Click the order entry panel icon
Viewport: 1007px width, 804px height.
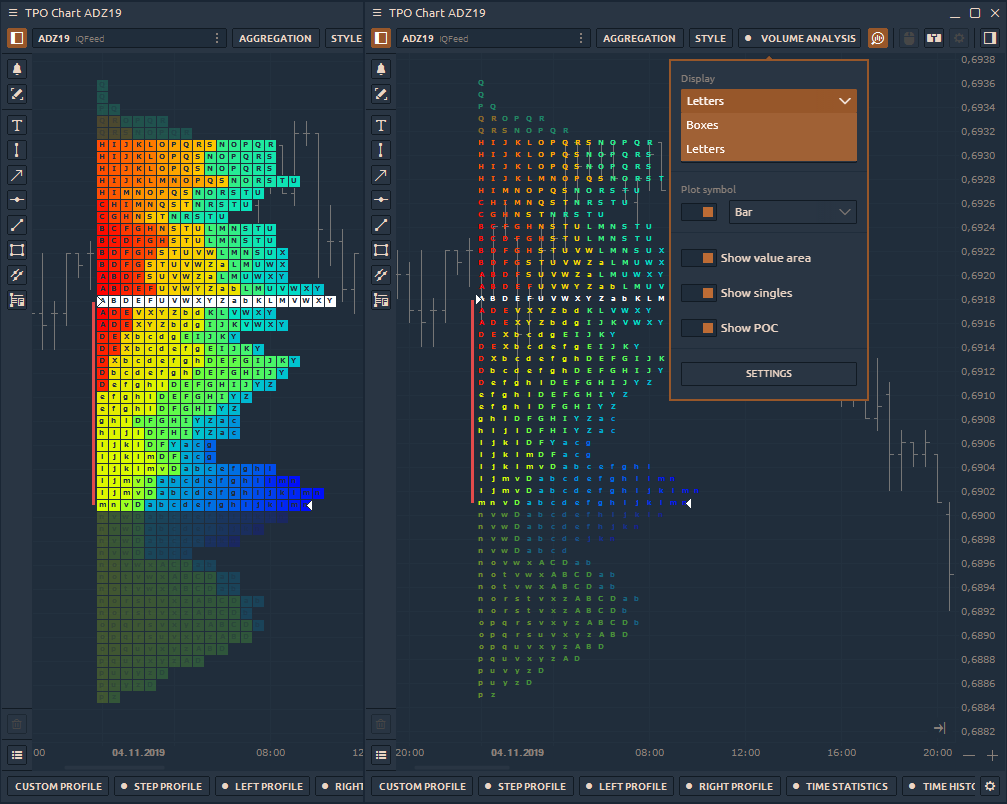(934, 39)
